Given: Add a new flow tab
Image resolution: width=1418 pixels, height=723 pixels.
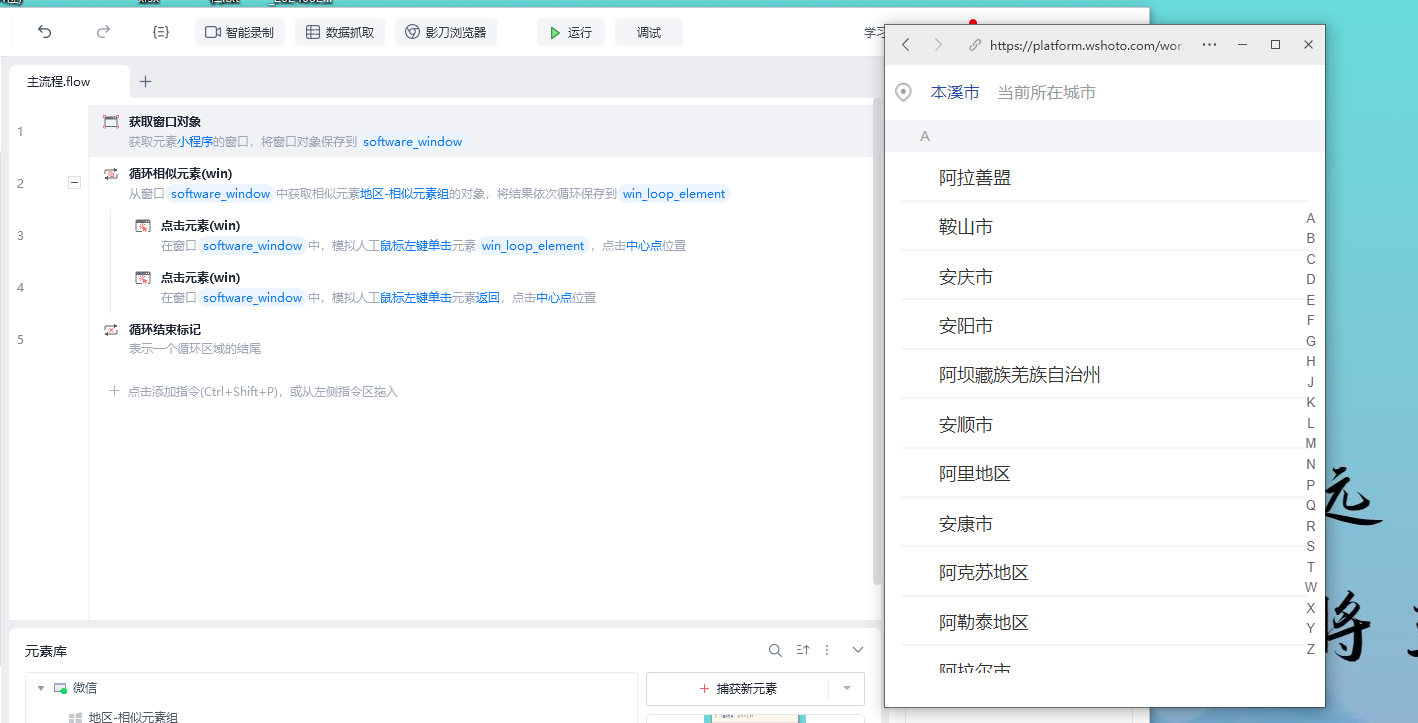Looking at the screenshot, I should coord(145,81).
